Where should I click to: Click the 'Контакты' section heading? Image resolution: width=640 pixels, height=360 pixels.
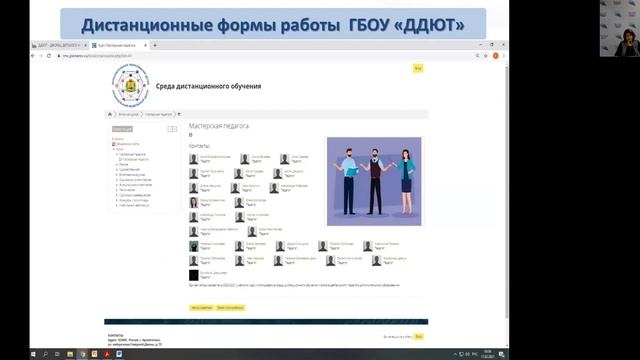[199, 146]
